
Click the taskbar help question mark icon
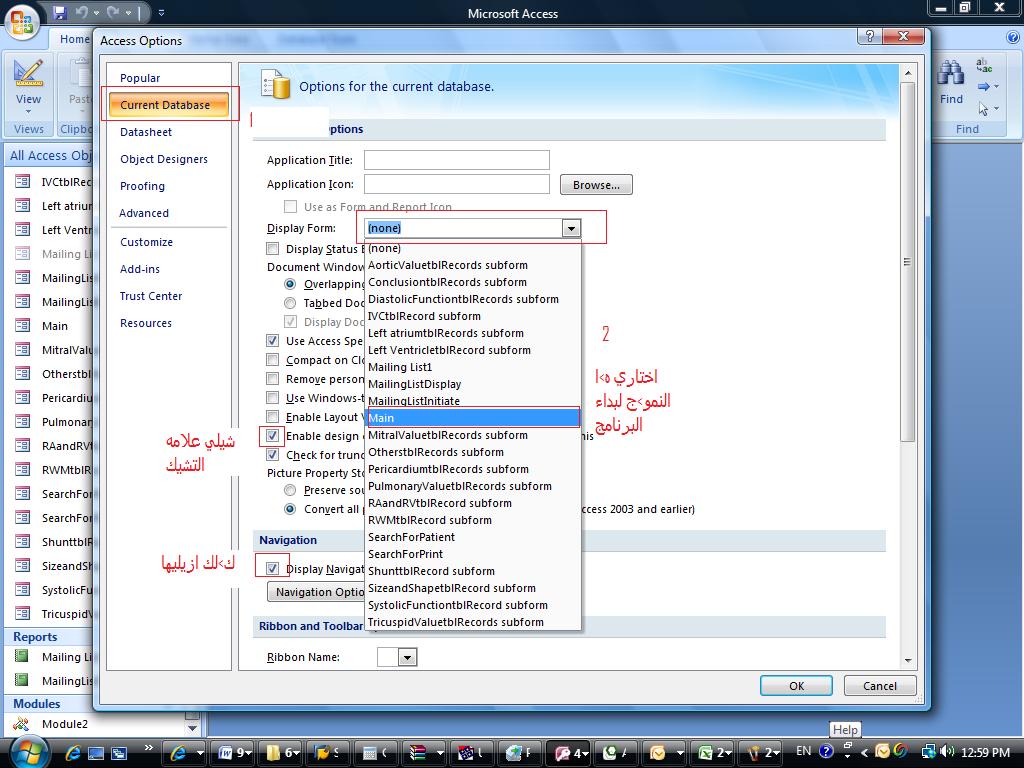click(x=826, y=752)
